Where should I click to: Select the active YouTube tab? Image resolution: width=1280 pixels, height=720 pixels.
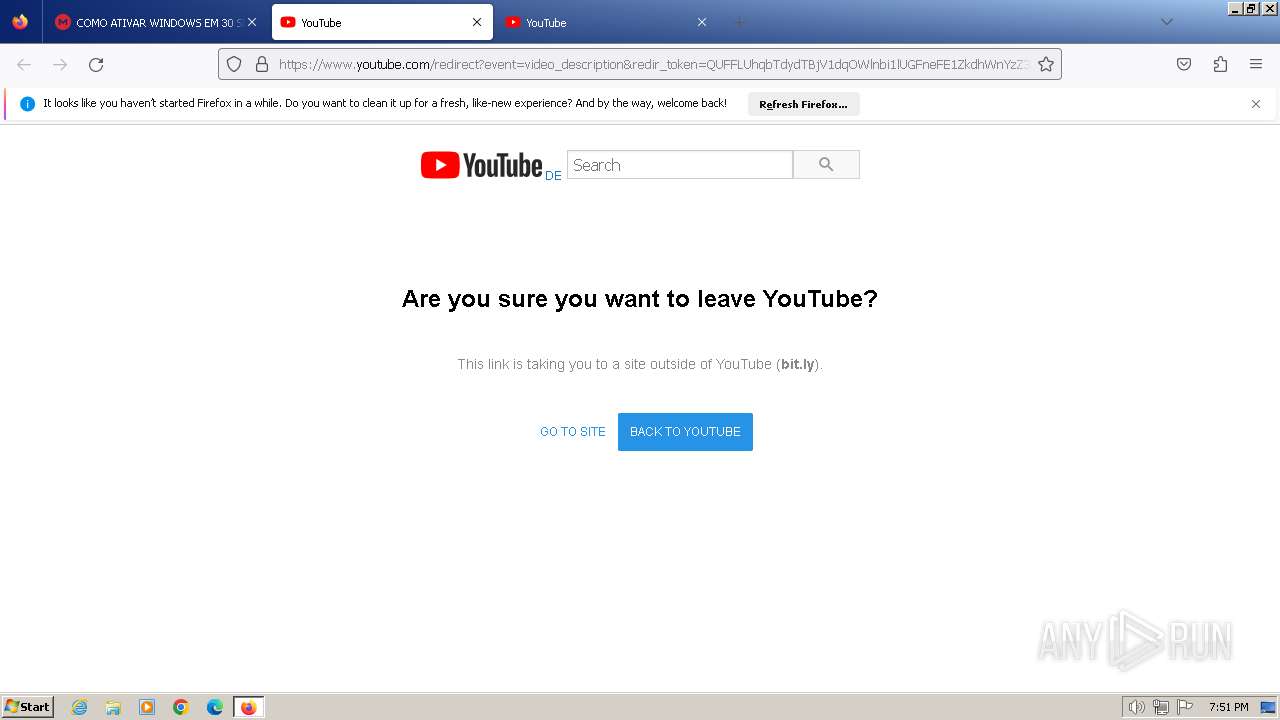coord(382,22)
